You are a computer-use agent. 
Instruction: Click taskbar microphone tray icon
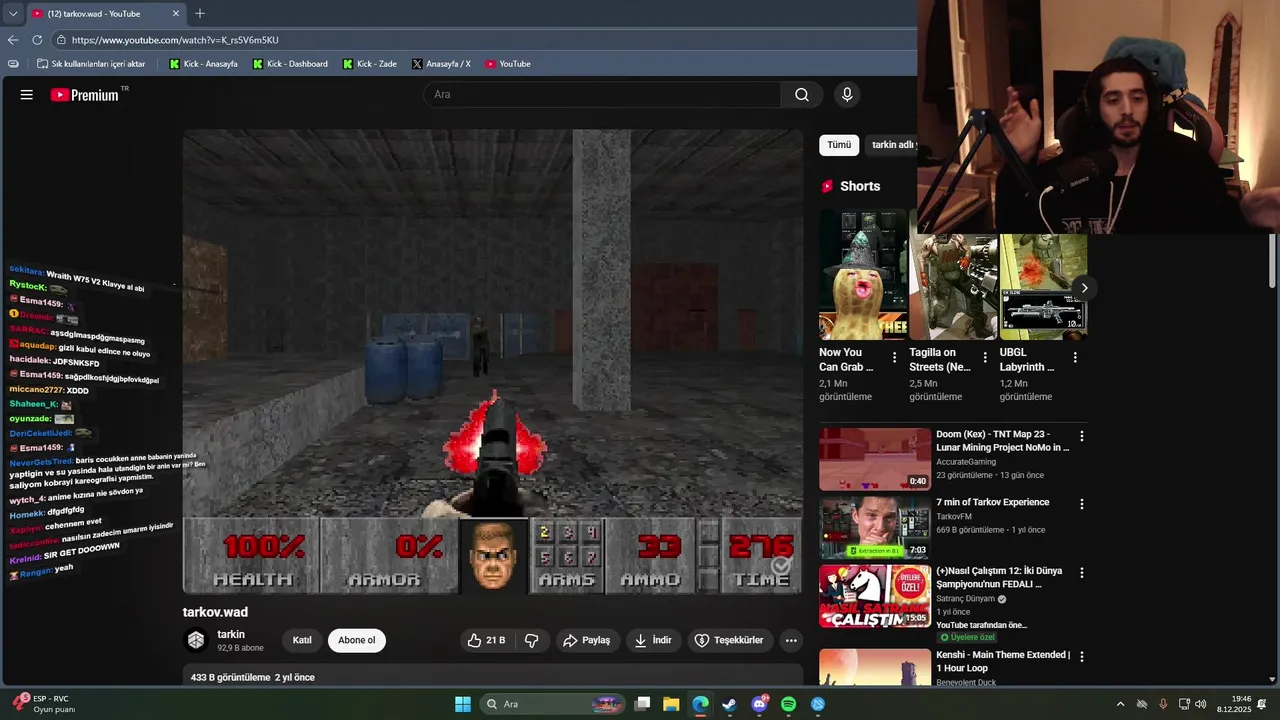(1163, 704)
